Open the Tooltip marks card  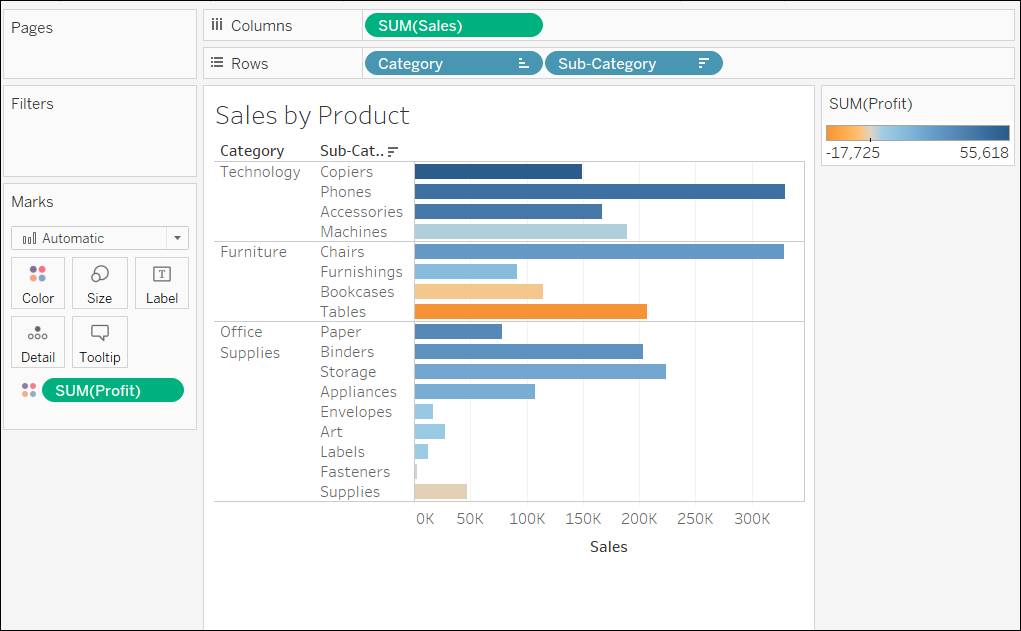point(100,342)
